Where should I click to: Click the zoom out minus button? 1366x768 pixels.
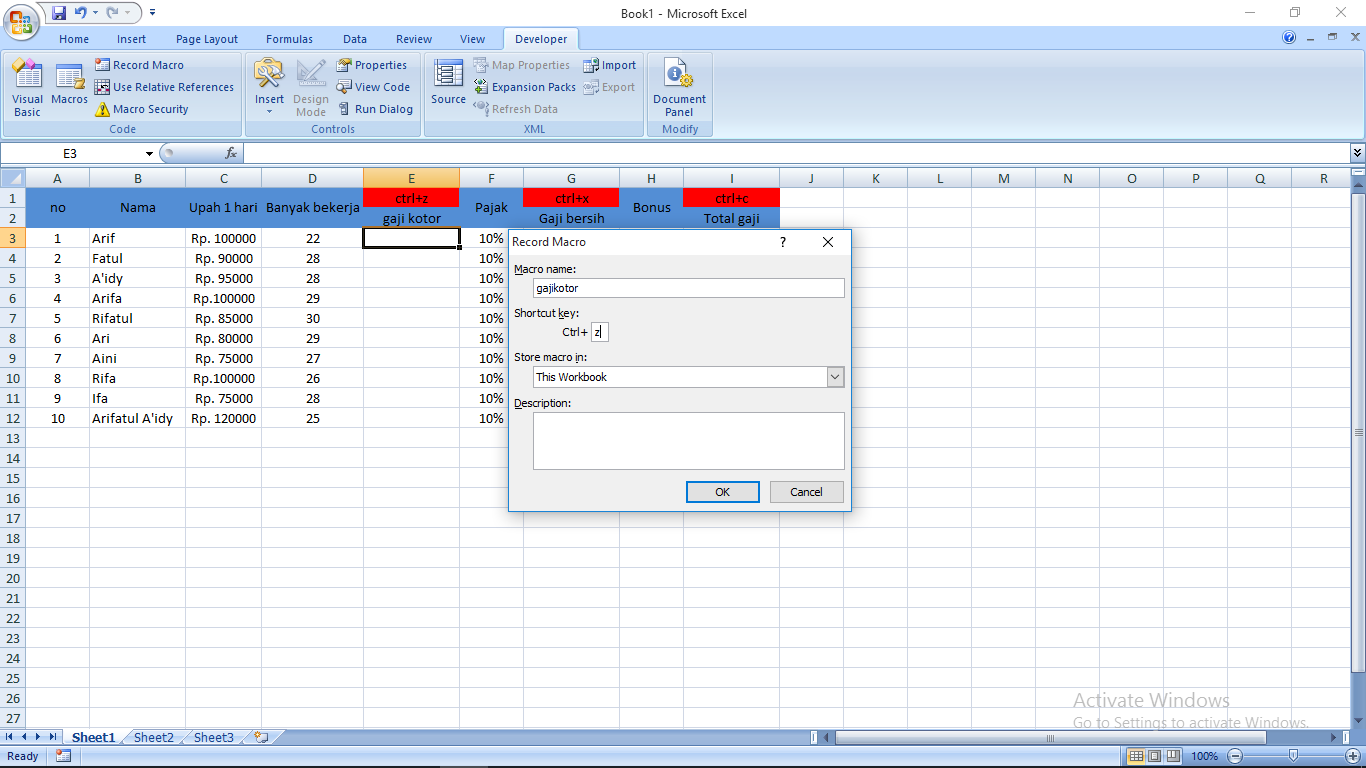point(1236,756)
